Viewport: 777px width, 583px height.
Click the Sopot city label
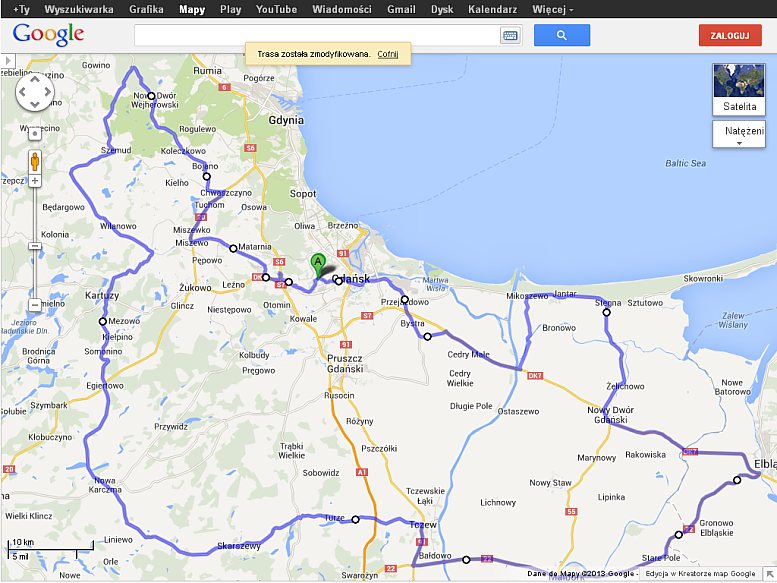[303, 194]
